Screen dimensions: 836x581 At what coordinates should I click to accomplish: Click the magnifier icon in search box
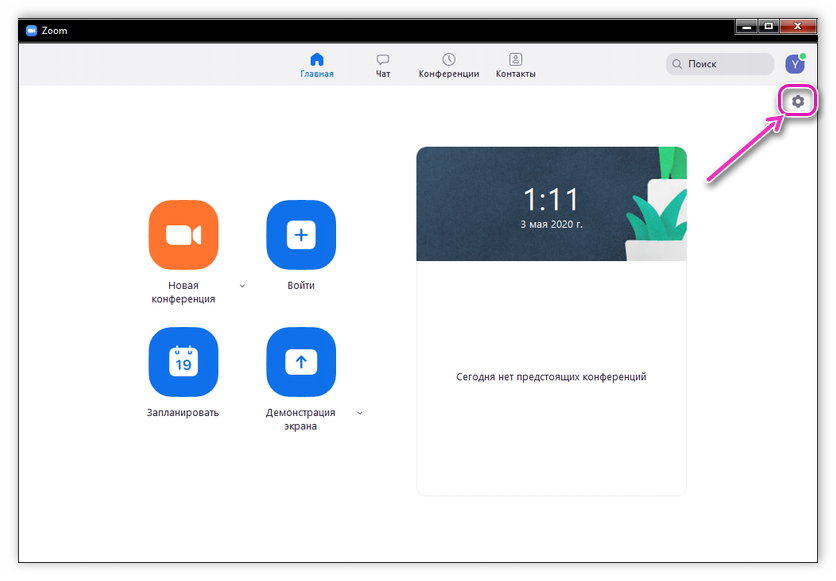[x=679, y=64]
